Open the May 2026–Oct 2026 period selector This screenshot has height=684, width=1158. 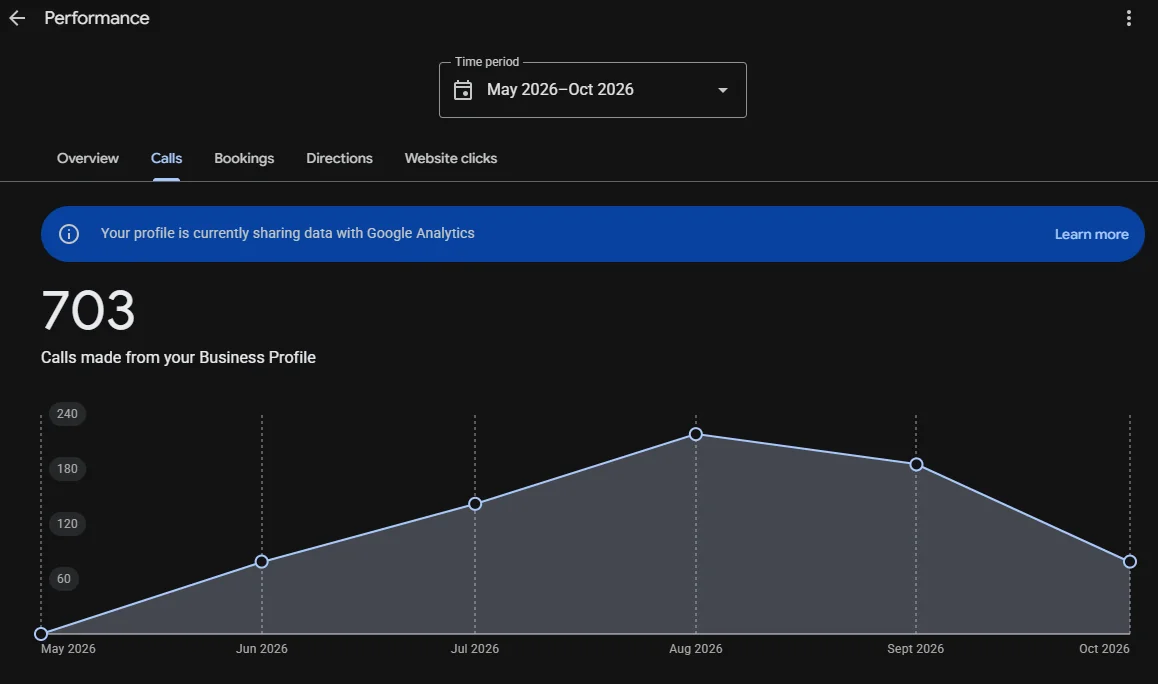[x=592, y=90]
